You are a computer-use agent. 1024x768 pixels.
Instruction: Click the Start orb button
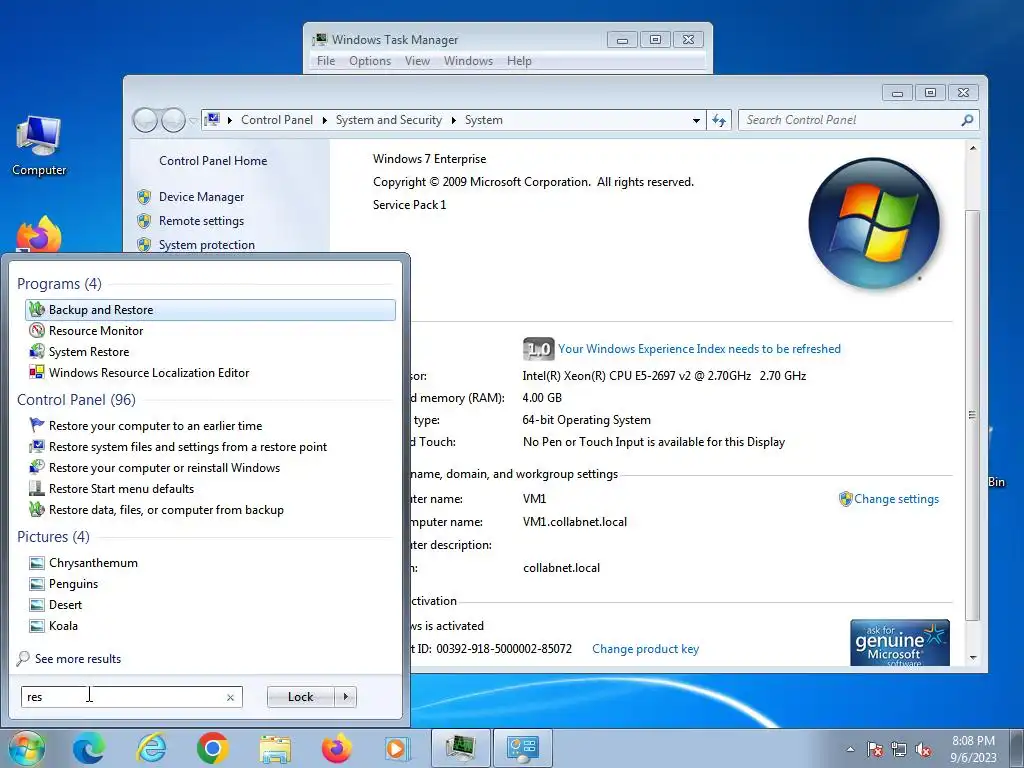point(27,748)
